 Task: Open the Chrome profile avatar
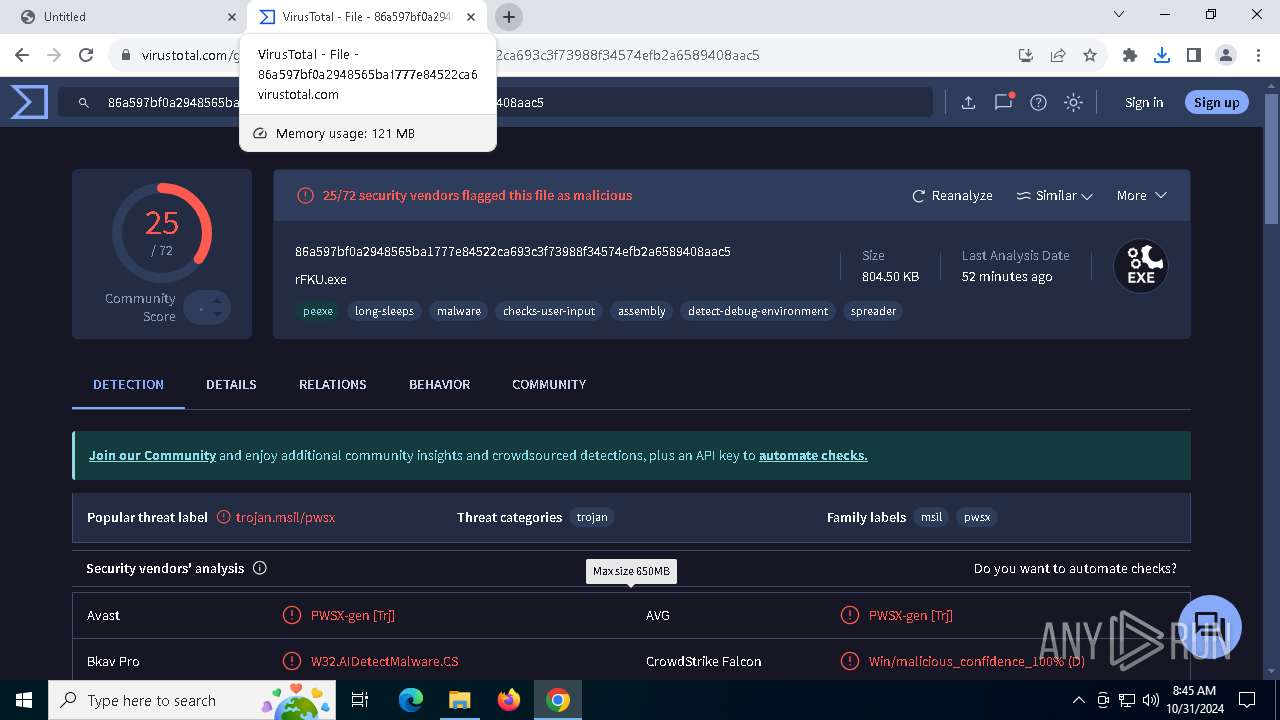[1226, 55]
